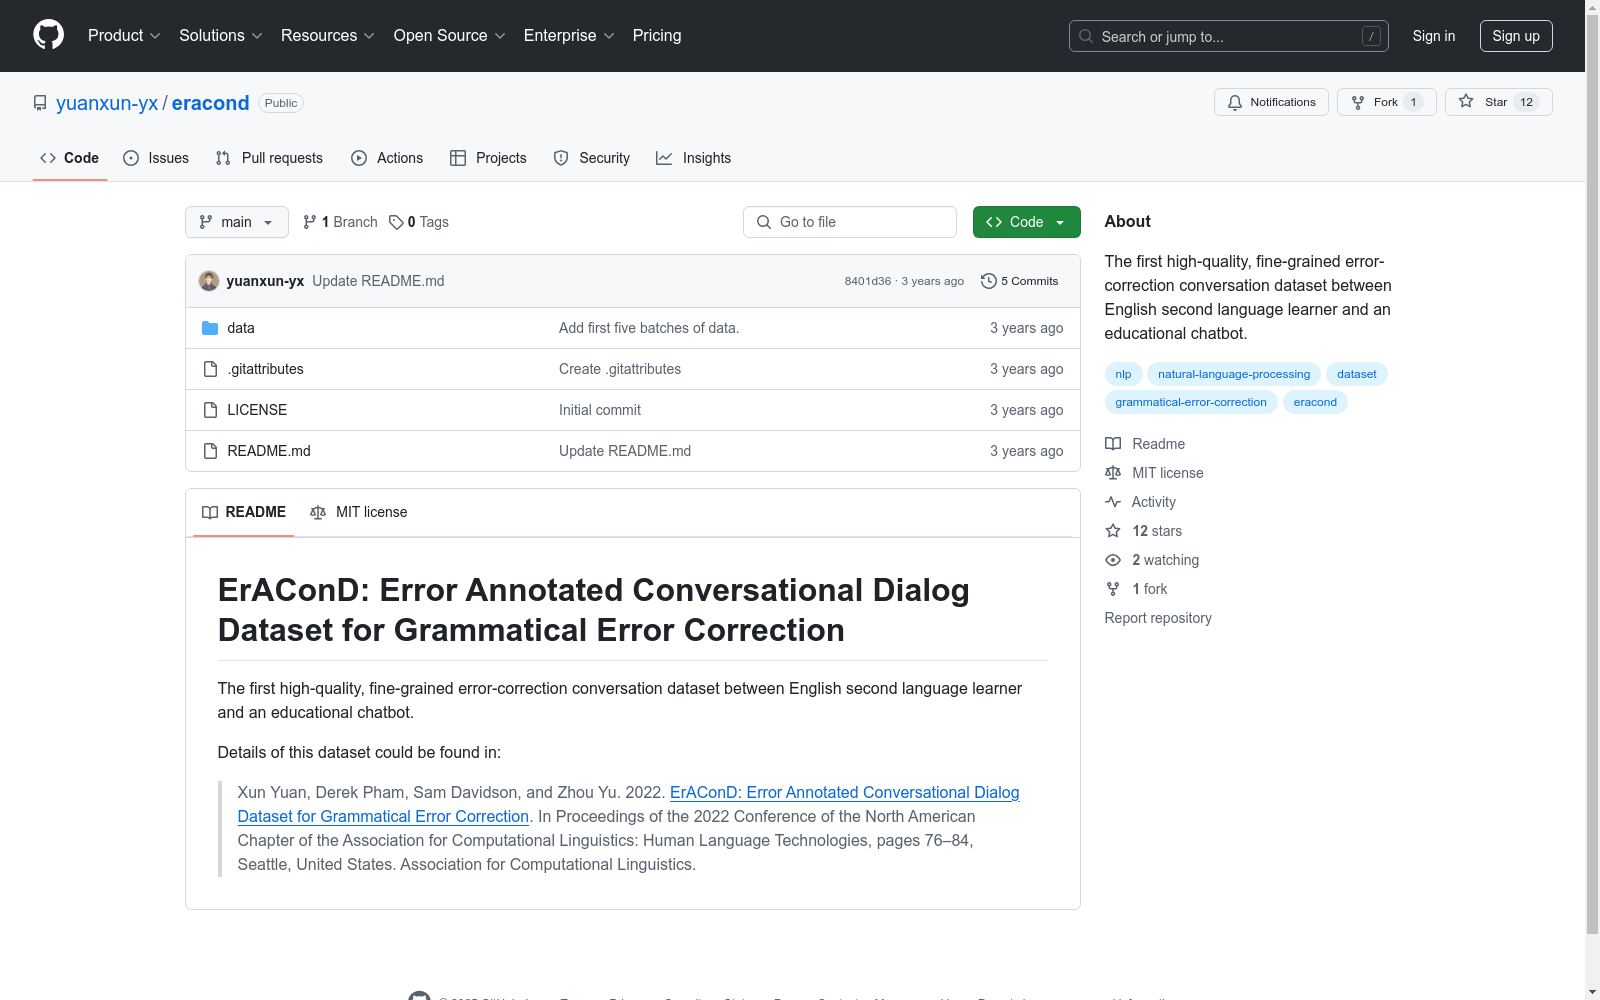Click the eye icon beside 2 watching
The height and width of the screenshot is (1000, 1600).
pos(1113,560)
